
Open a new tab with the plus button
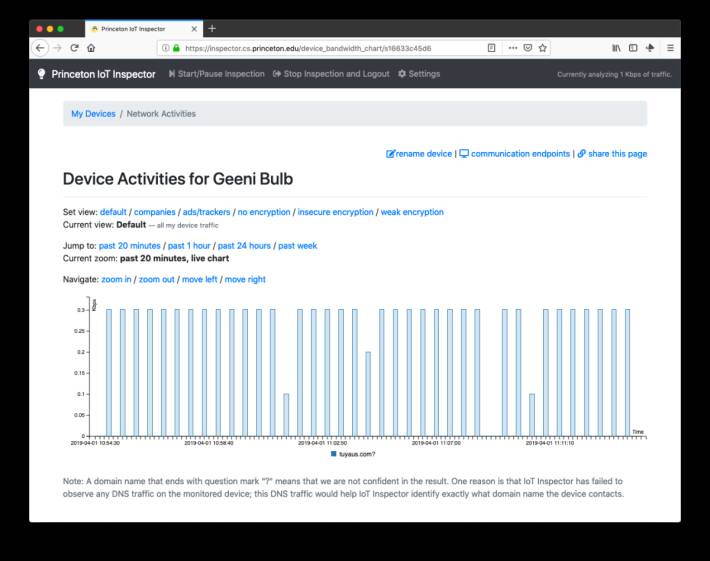click(211, 29)
